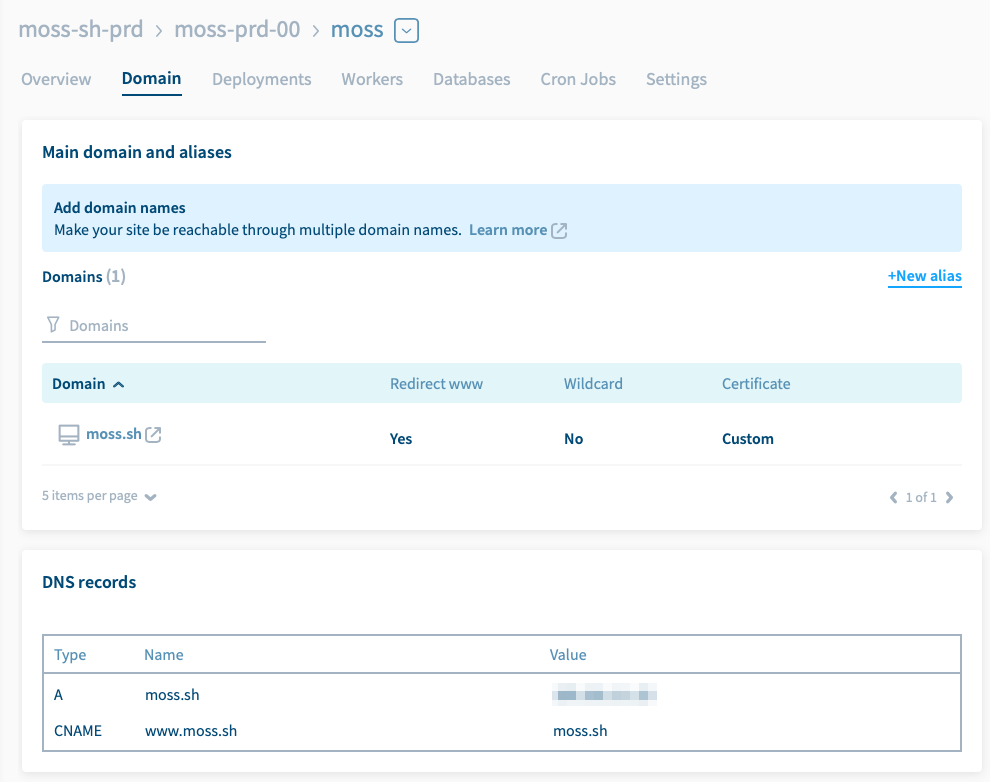Select the moss.sh CNAME value
Screen dimensions: 990x782
coord(580,731)
